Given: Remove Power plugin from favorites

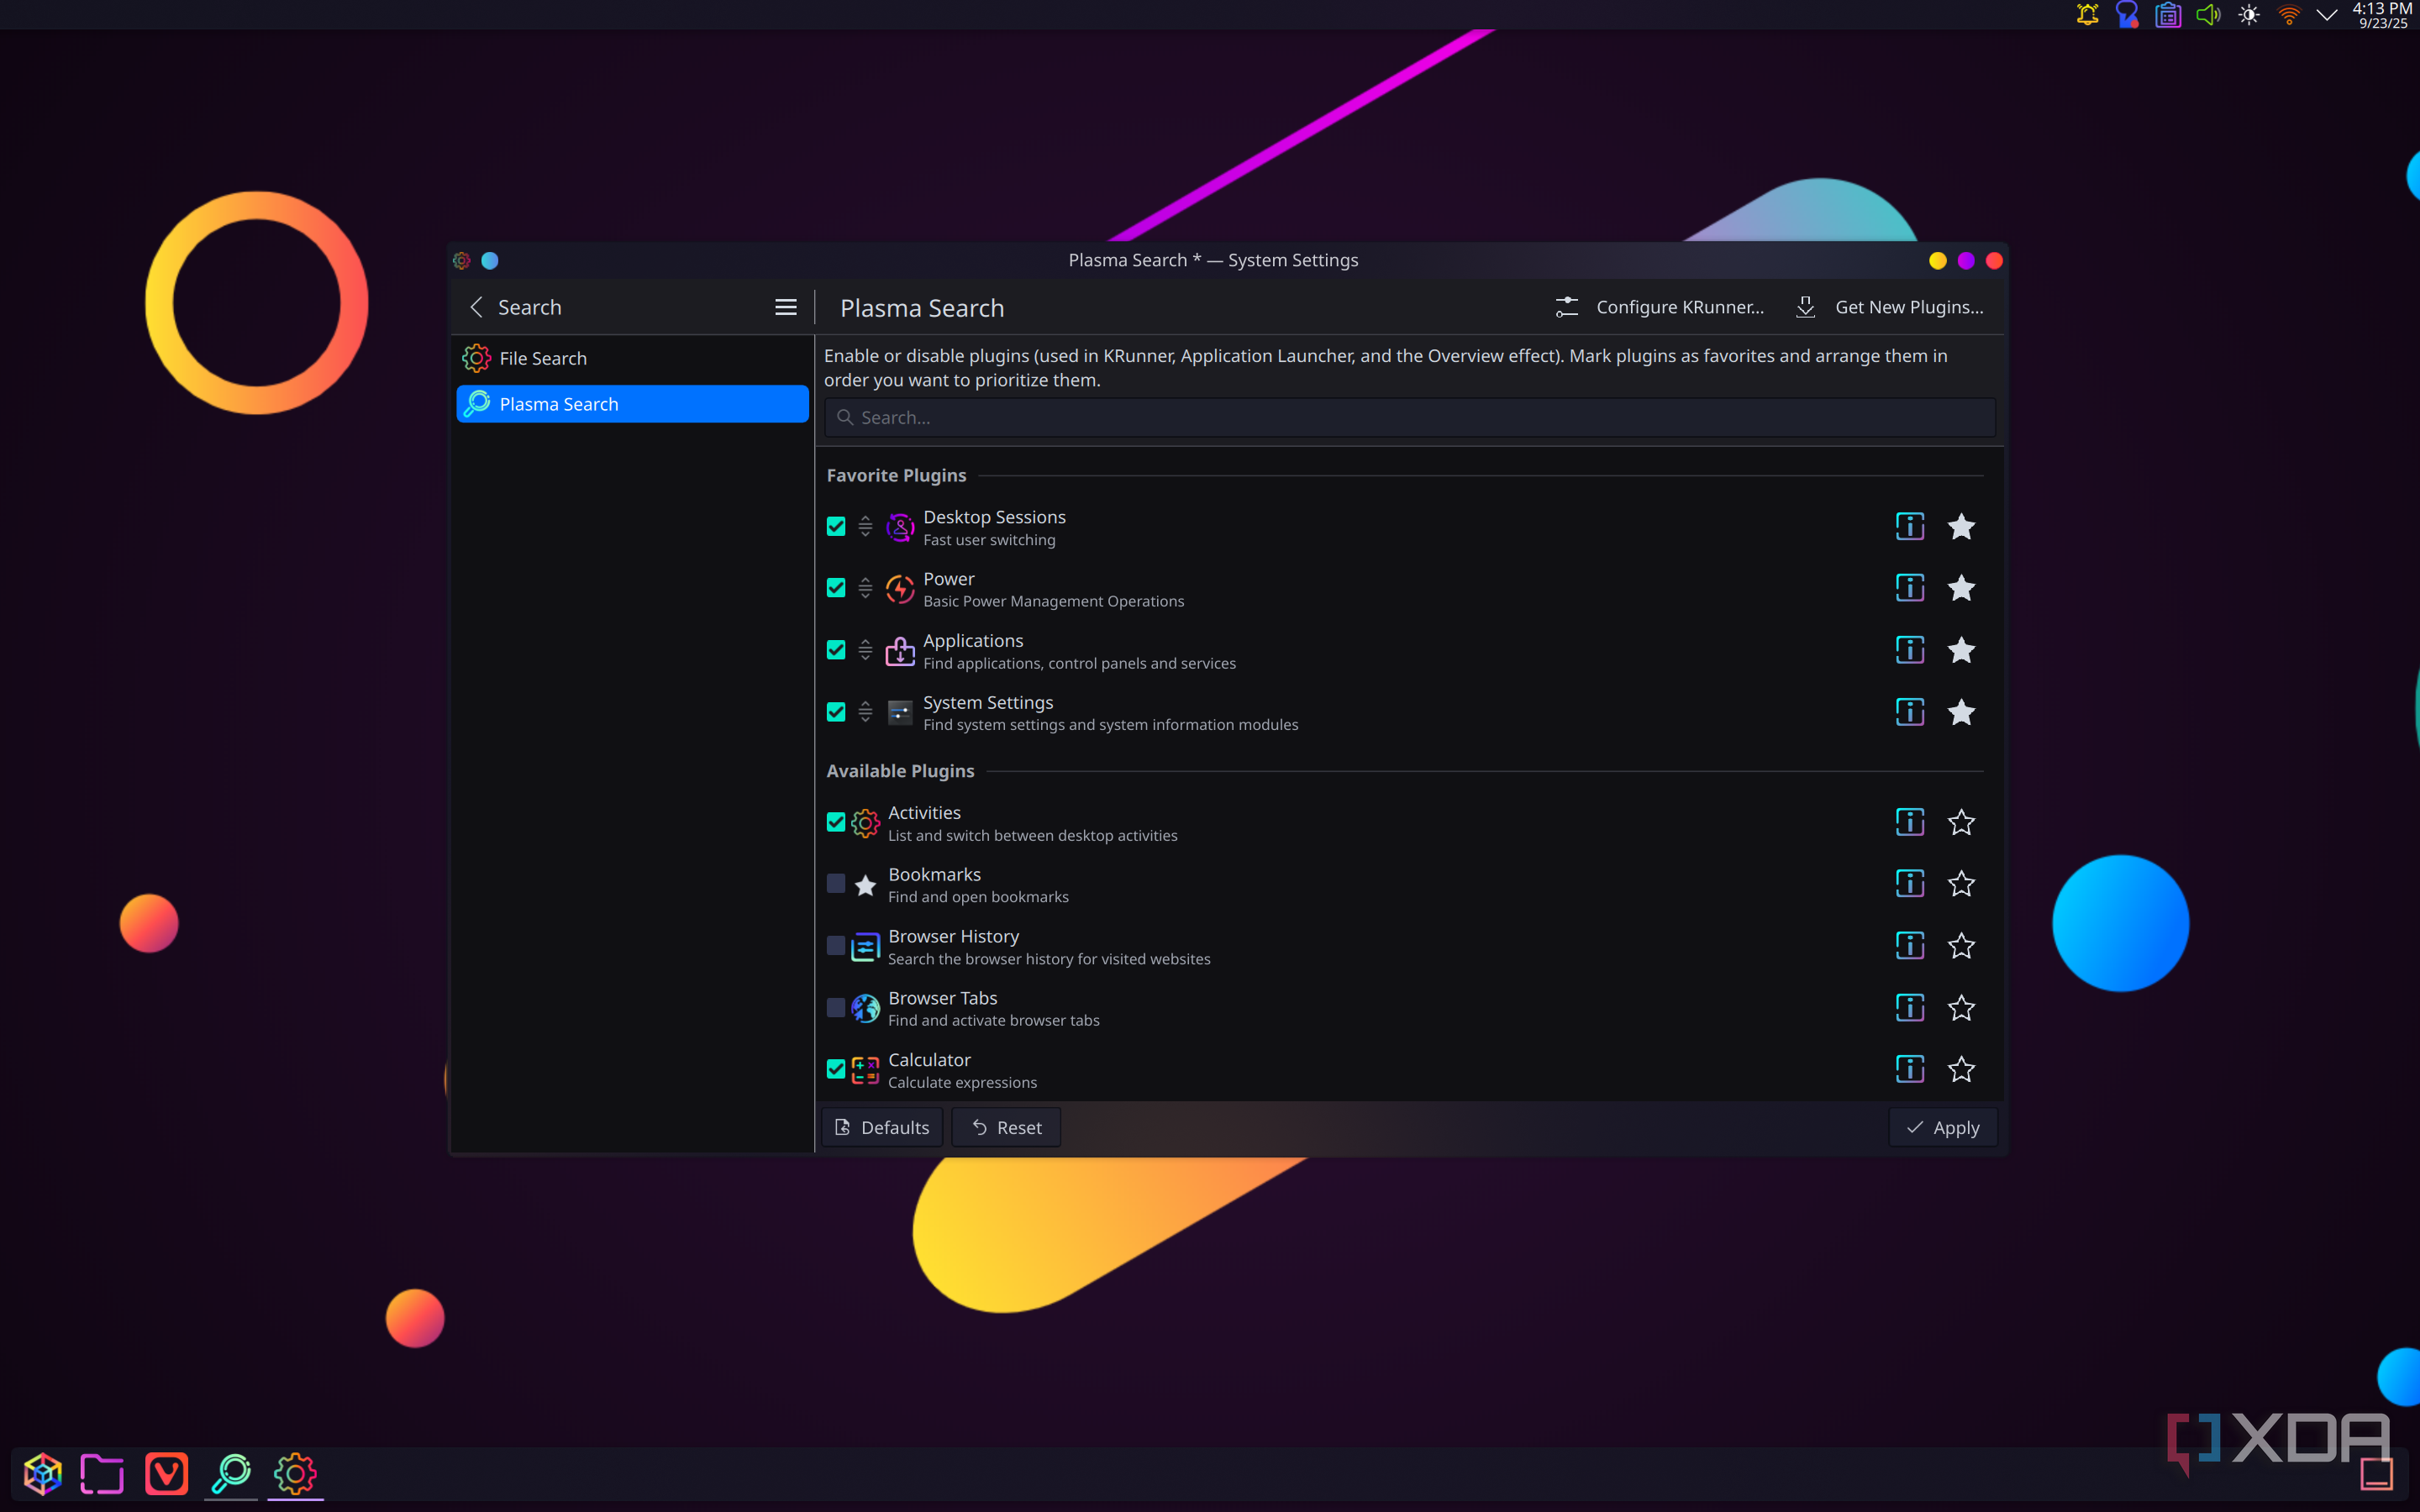Looking at the screenshot, I should (x=1961, y=588).
